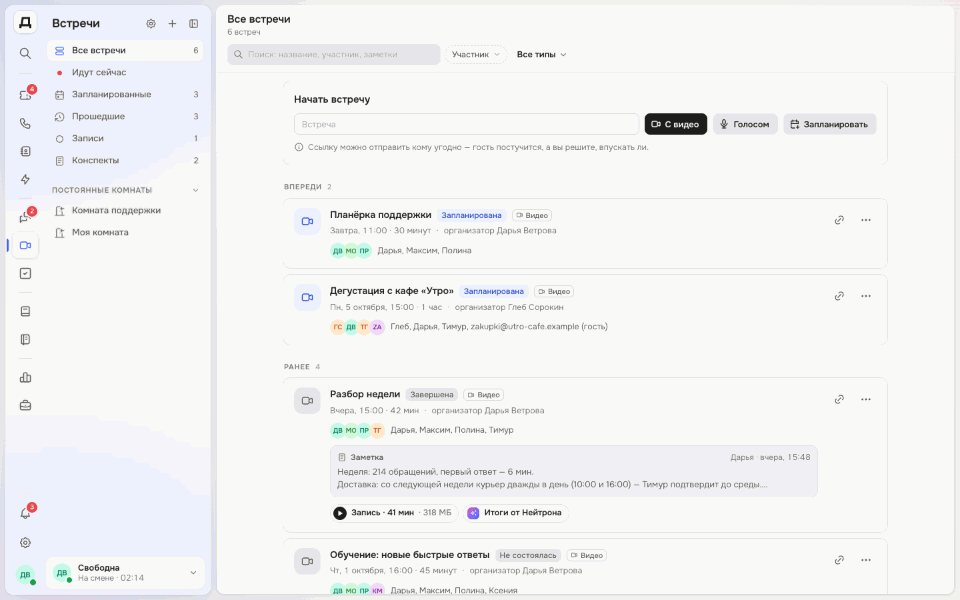Go to «Записи» in the sidebar
The width and height of the screenshot is (960, 600).
(125, 138)
